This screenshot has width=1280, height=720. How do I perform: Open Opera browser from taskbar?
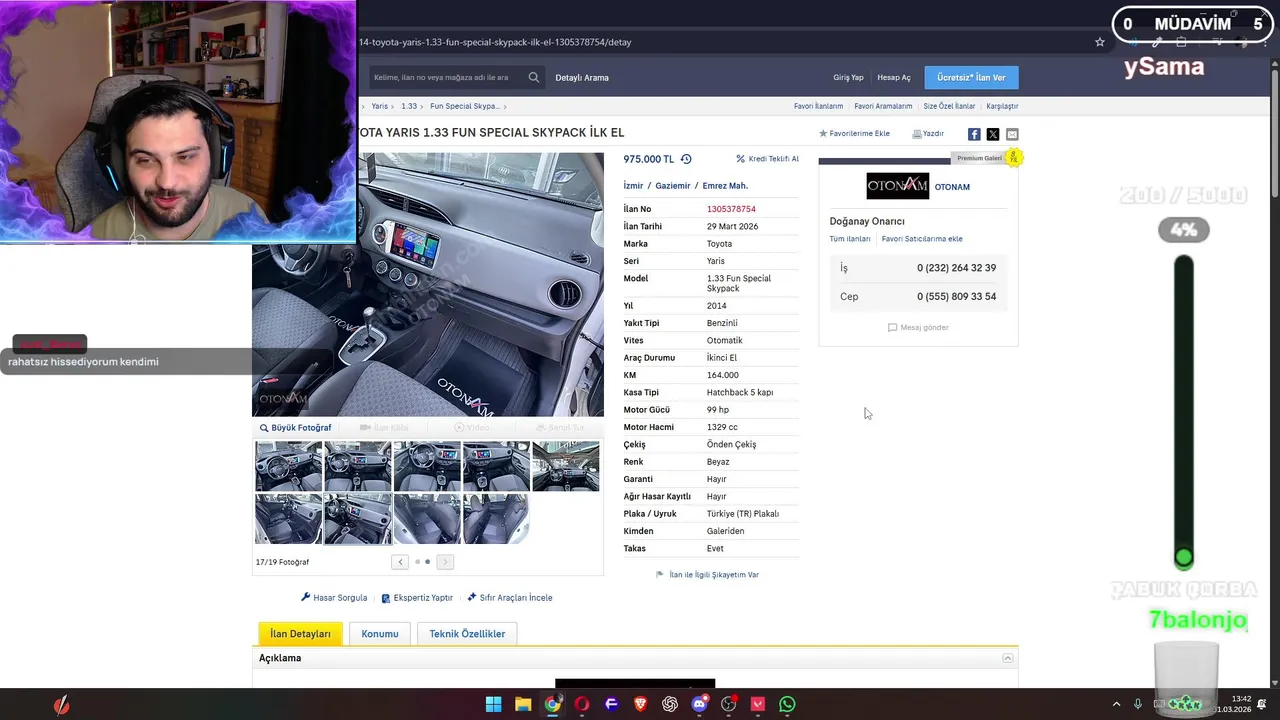[582, 704]
